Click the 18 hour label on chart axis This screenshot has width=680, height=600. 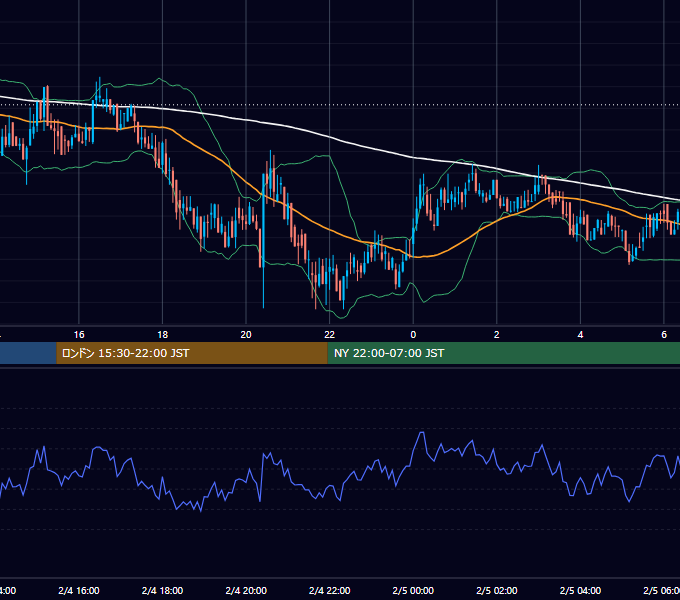click(x=163, y=335)
